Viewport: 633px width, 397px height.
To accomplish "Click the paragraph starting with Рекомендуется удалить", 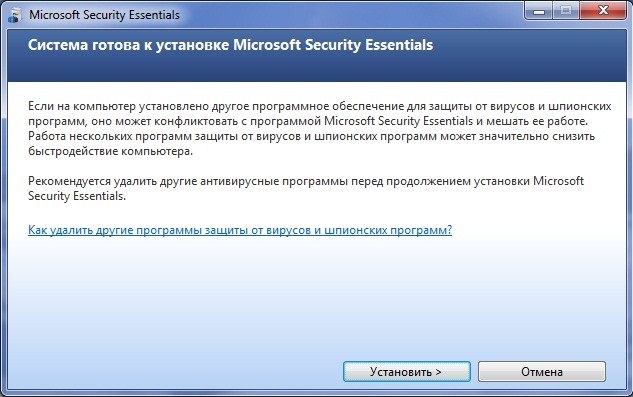I will [x=306, y=188].
